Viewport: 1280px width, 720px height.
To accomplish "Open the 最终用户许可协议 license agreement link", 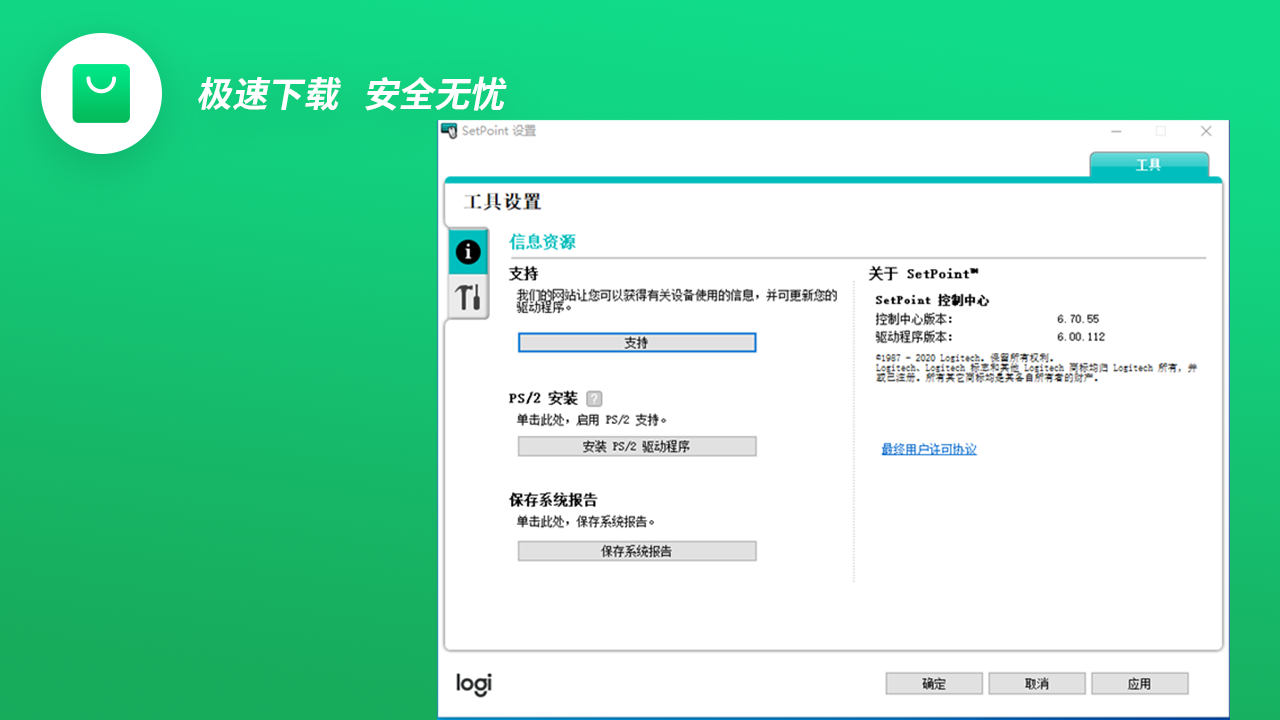I will [928, 449].
